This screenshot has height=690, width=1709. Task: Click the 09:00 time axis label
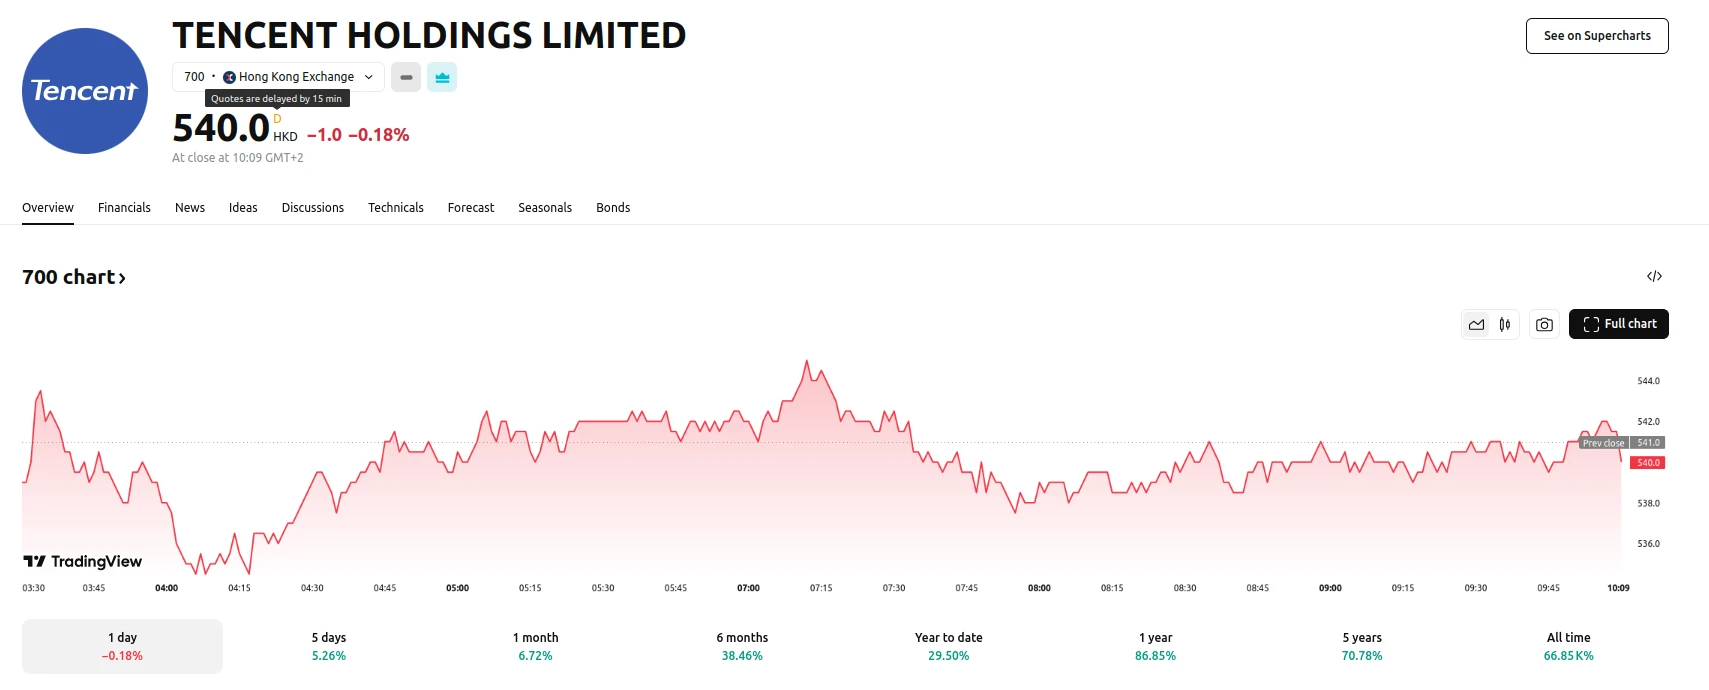coord(1330,588)
